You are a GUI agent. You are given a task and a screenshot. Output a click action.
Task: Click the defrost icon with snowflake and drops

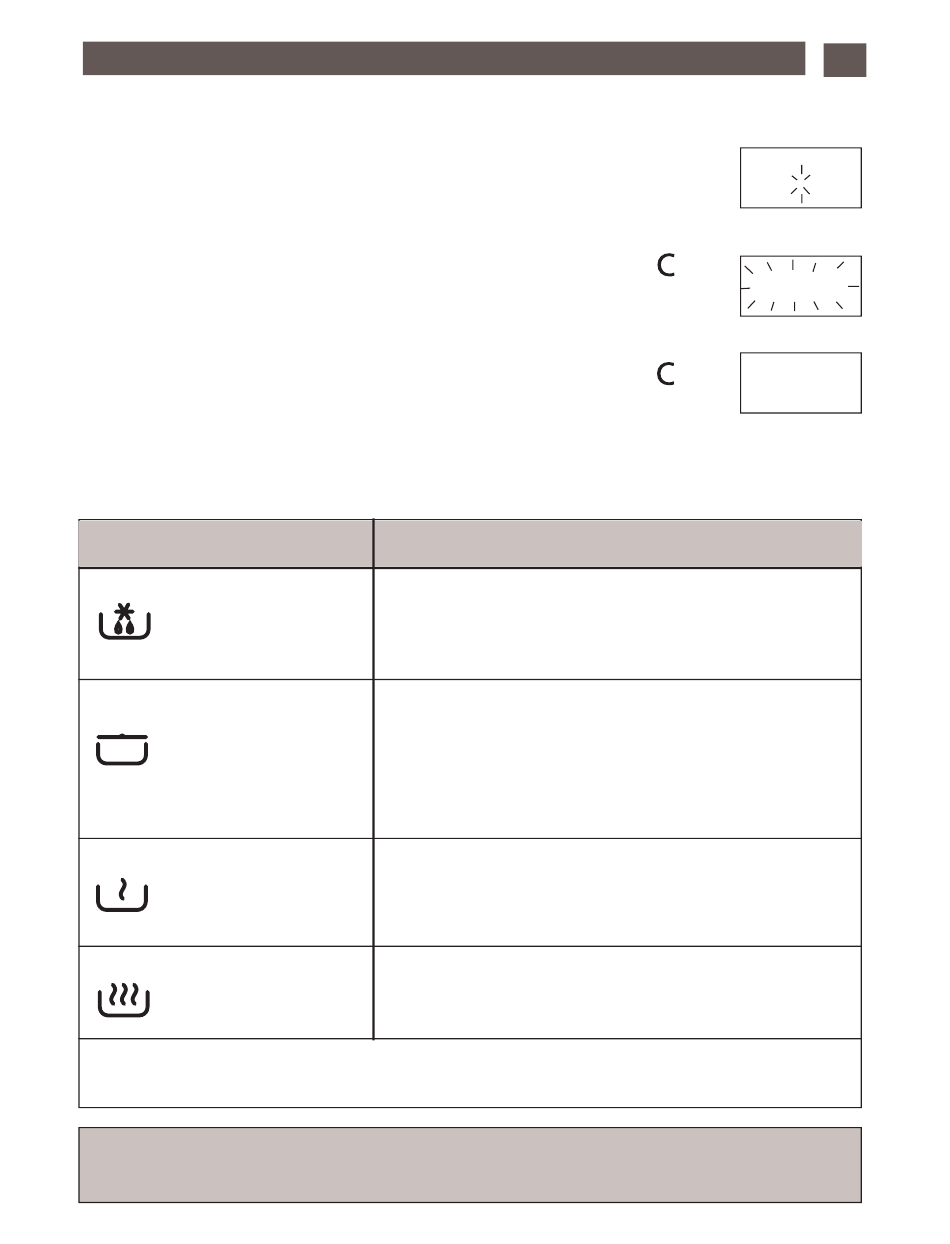(x=124, y=622)
